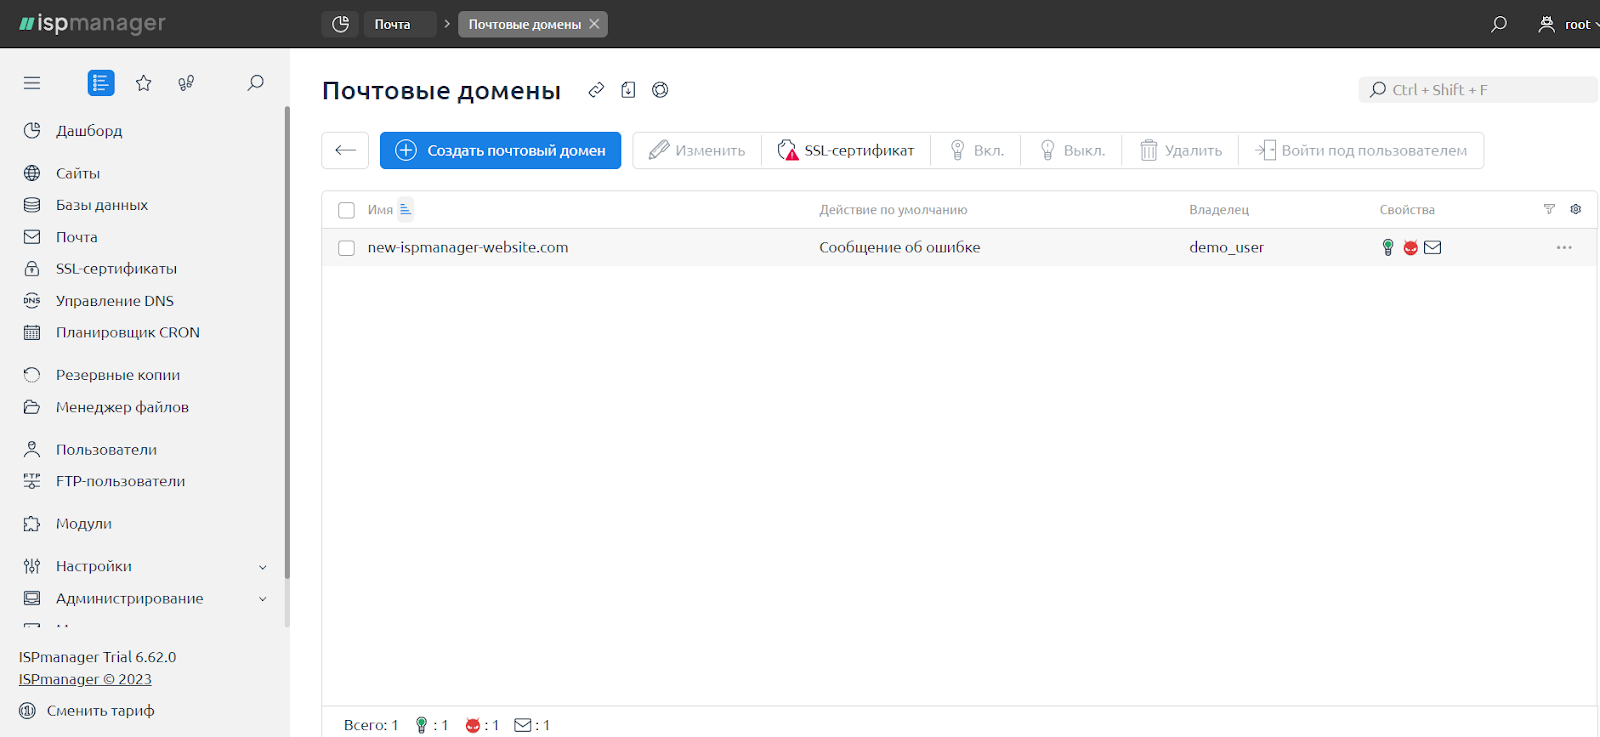Click the green lightbulb status icon in row
The width and height of the screenshot is (1600, 737).
pyautogui.click(x=1388, y=247)
